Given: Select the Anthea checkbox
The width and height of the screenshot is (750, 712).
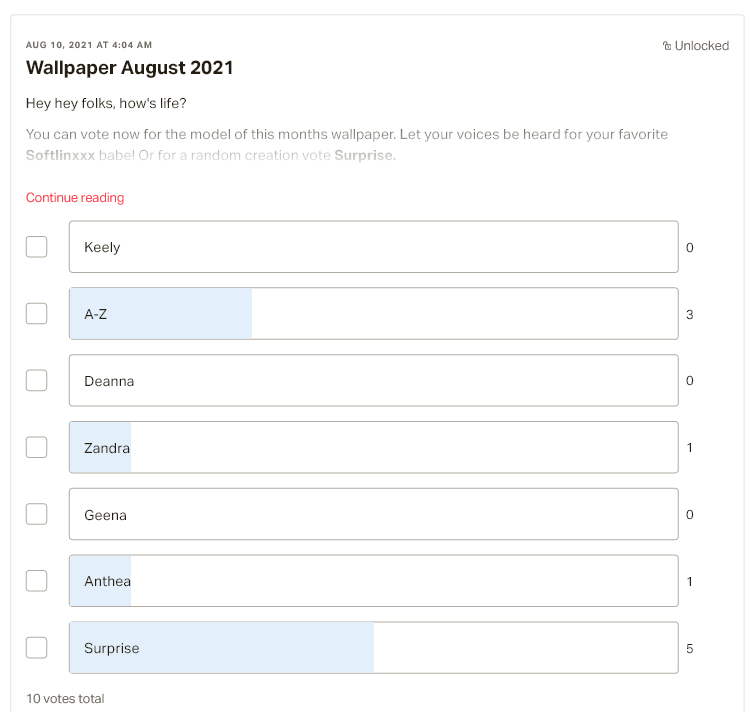Looking at the screenshot, I should coord(36,581).
